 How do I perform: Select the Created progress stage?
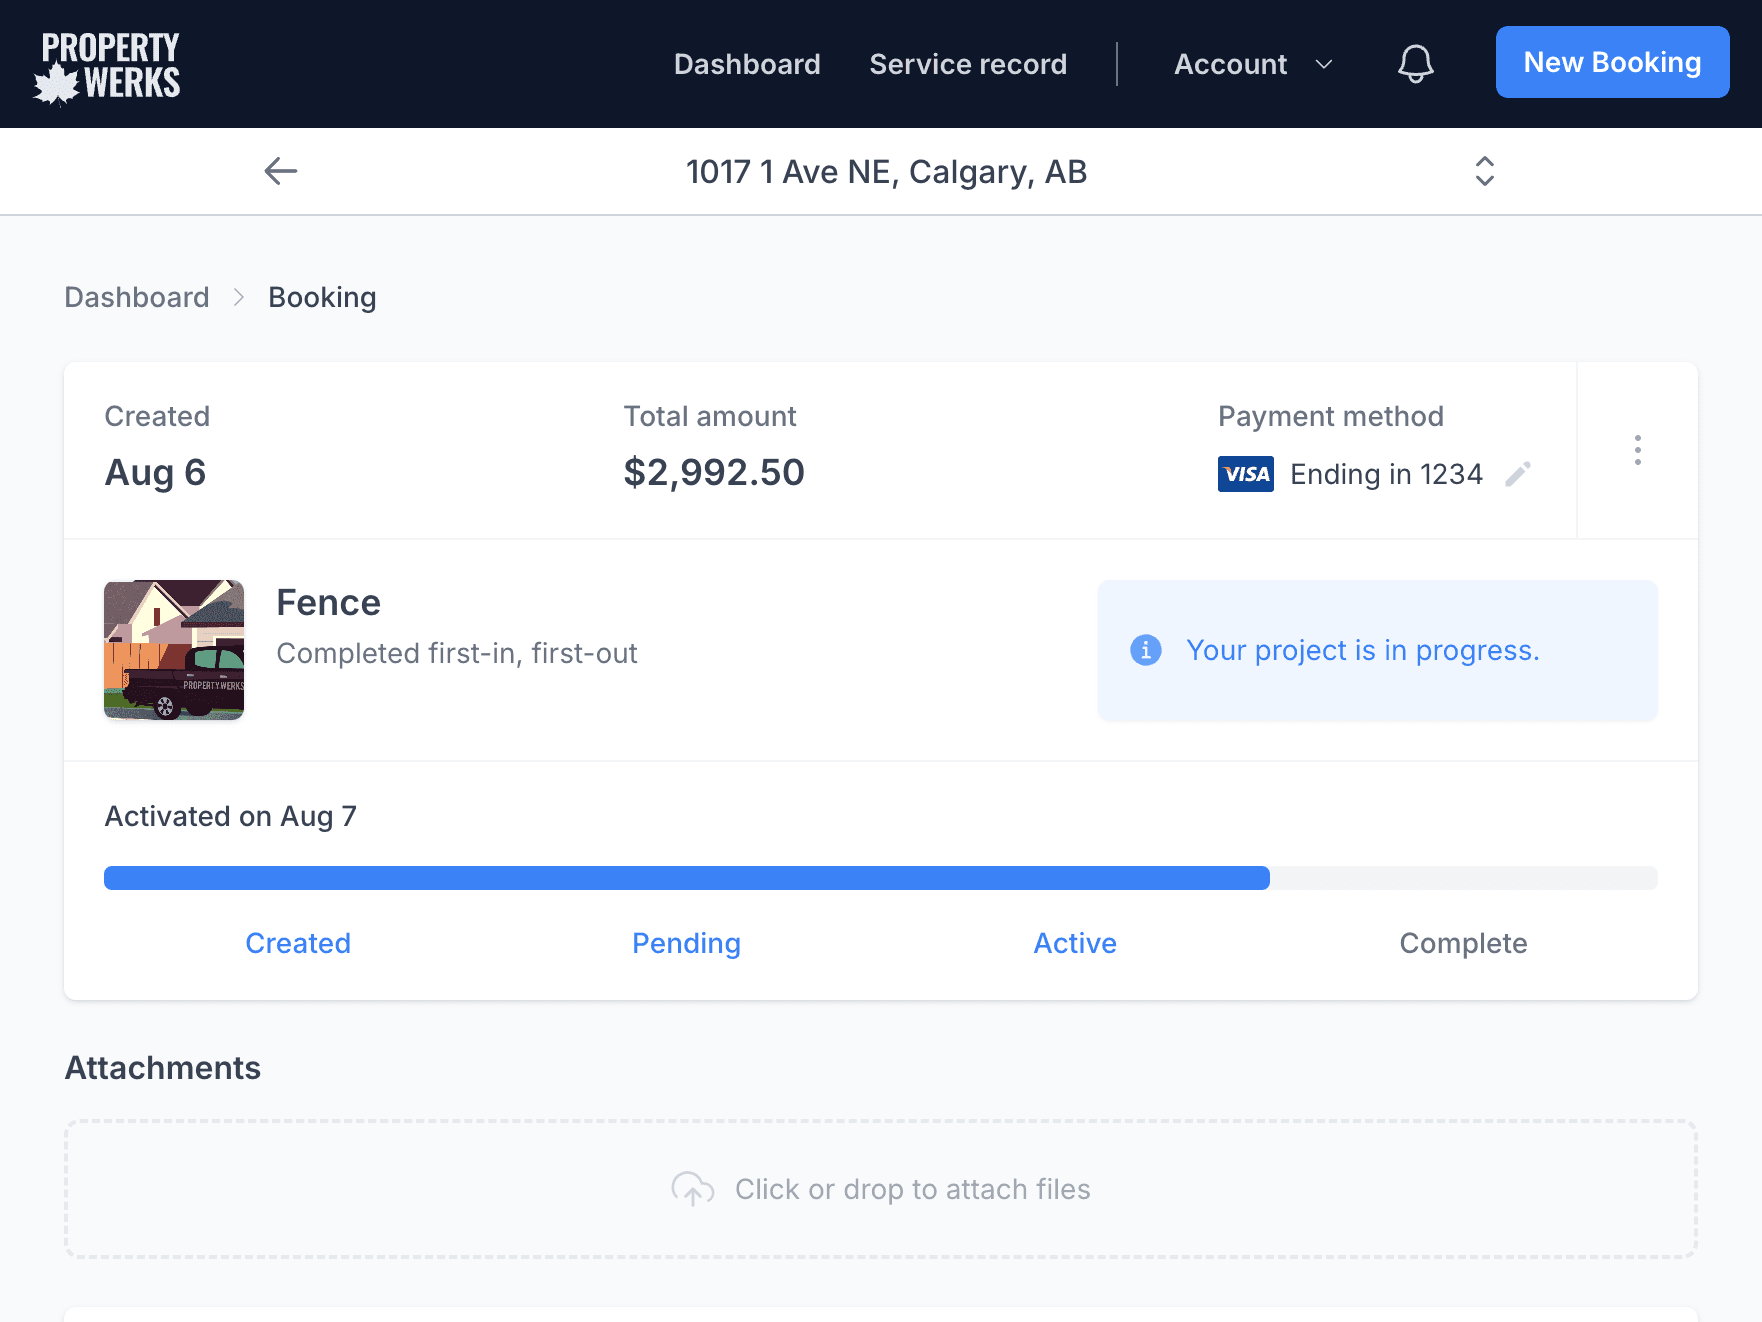click(x=298, y=943)
